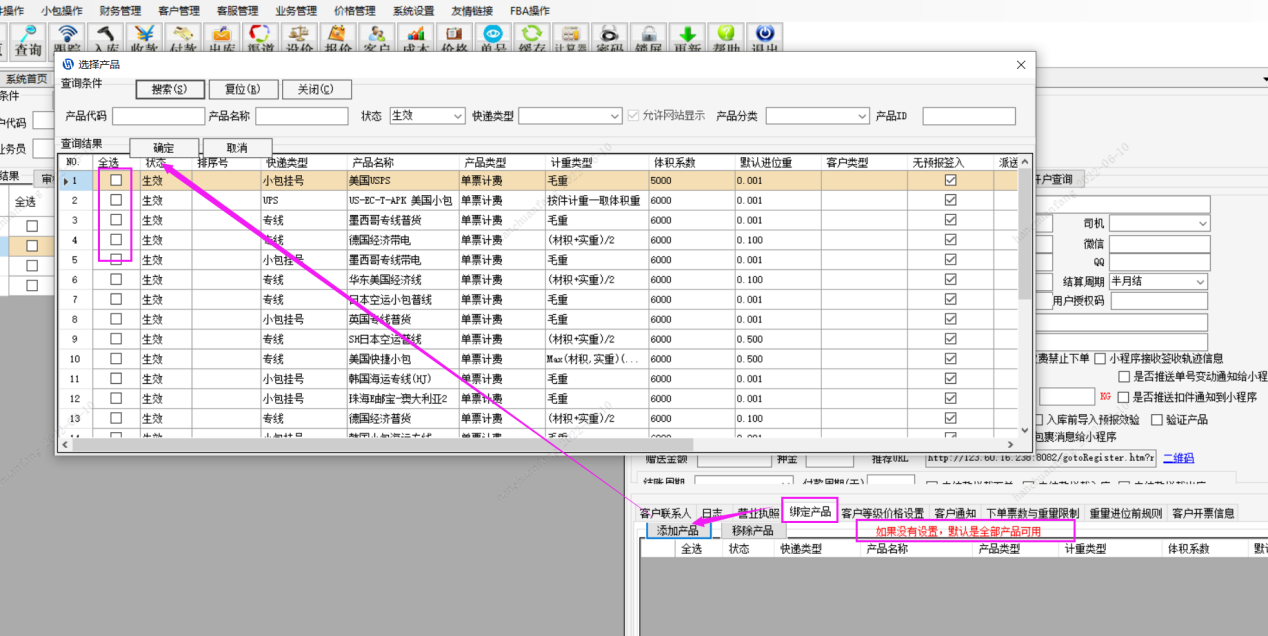This screenshot has width=1268, height=636.
Task: Click the 产品ID input field
Action: coord(968,116)
